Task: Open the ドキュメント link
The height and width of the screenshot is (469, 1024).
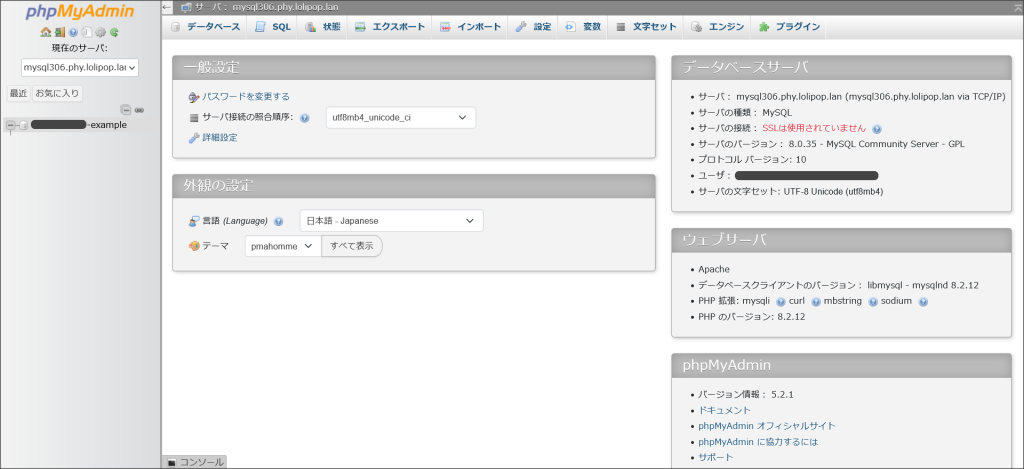Action: coord(724,410)
